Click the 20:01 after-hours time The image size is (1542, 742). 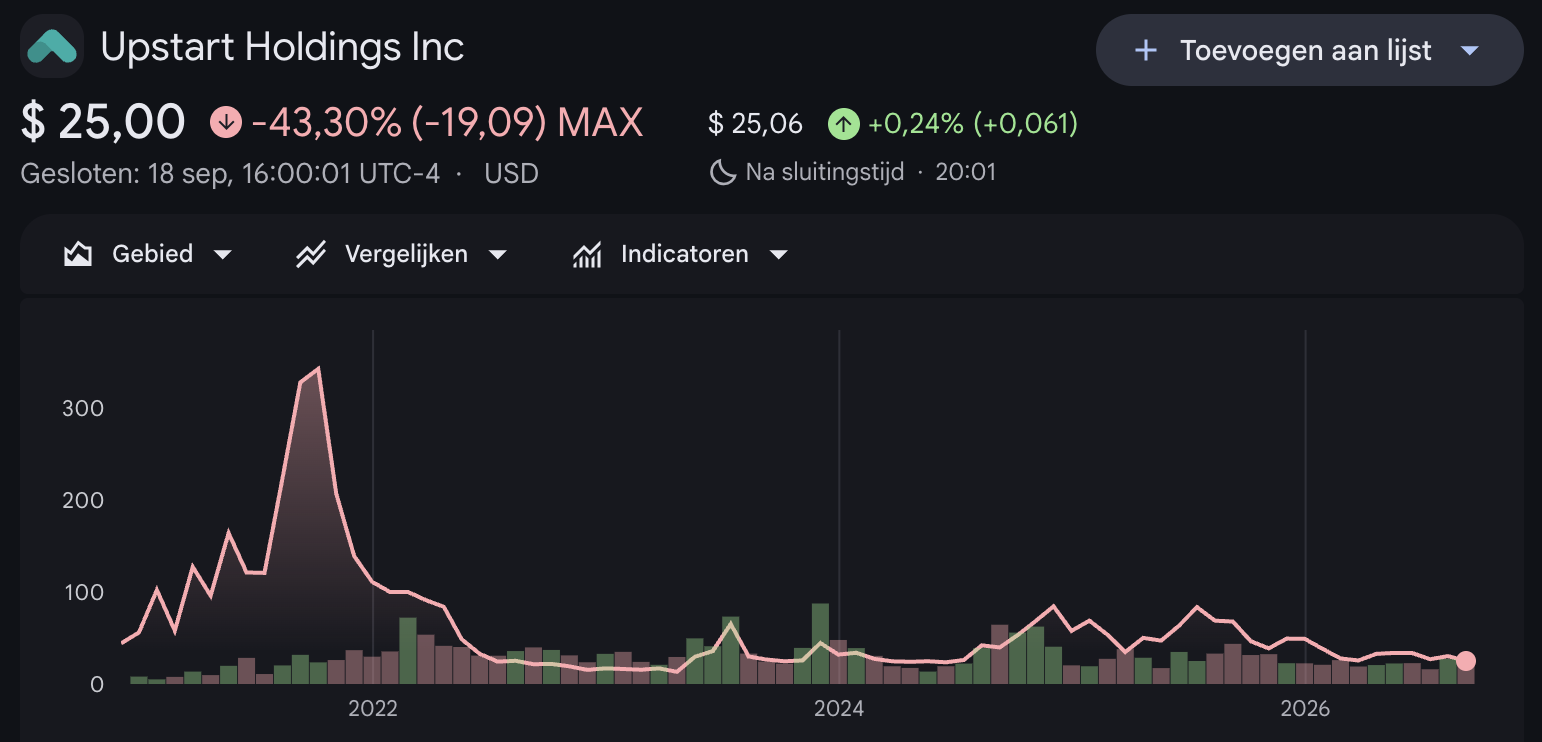tap(966, 172)
